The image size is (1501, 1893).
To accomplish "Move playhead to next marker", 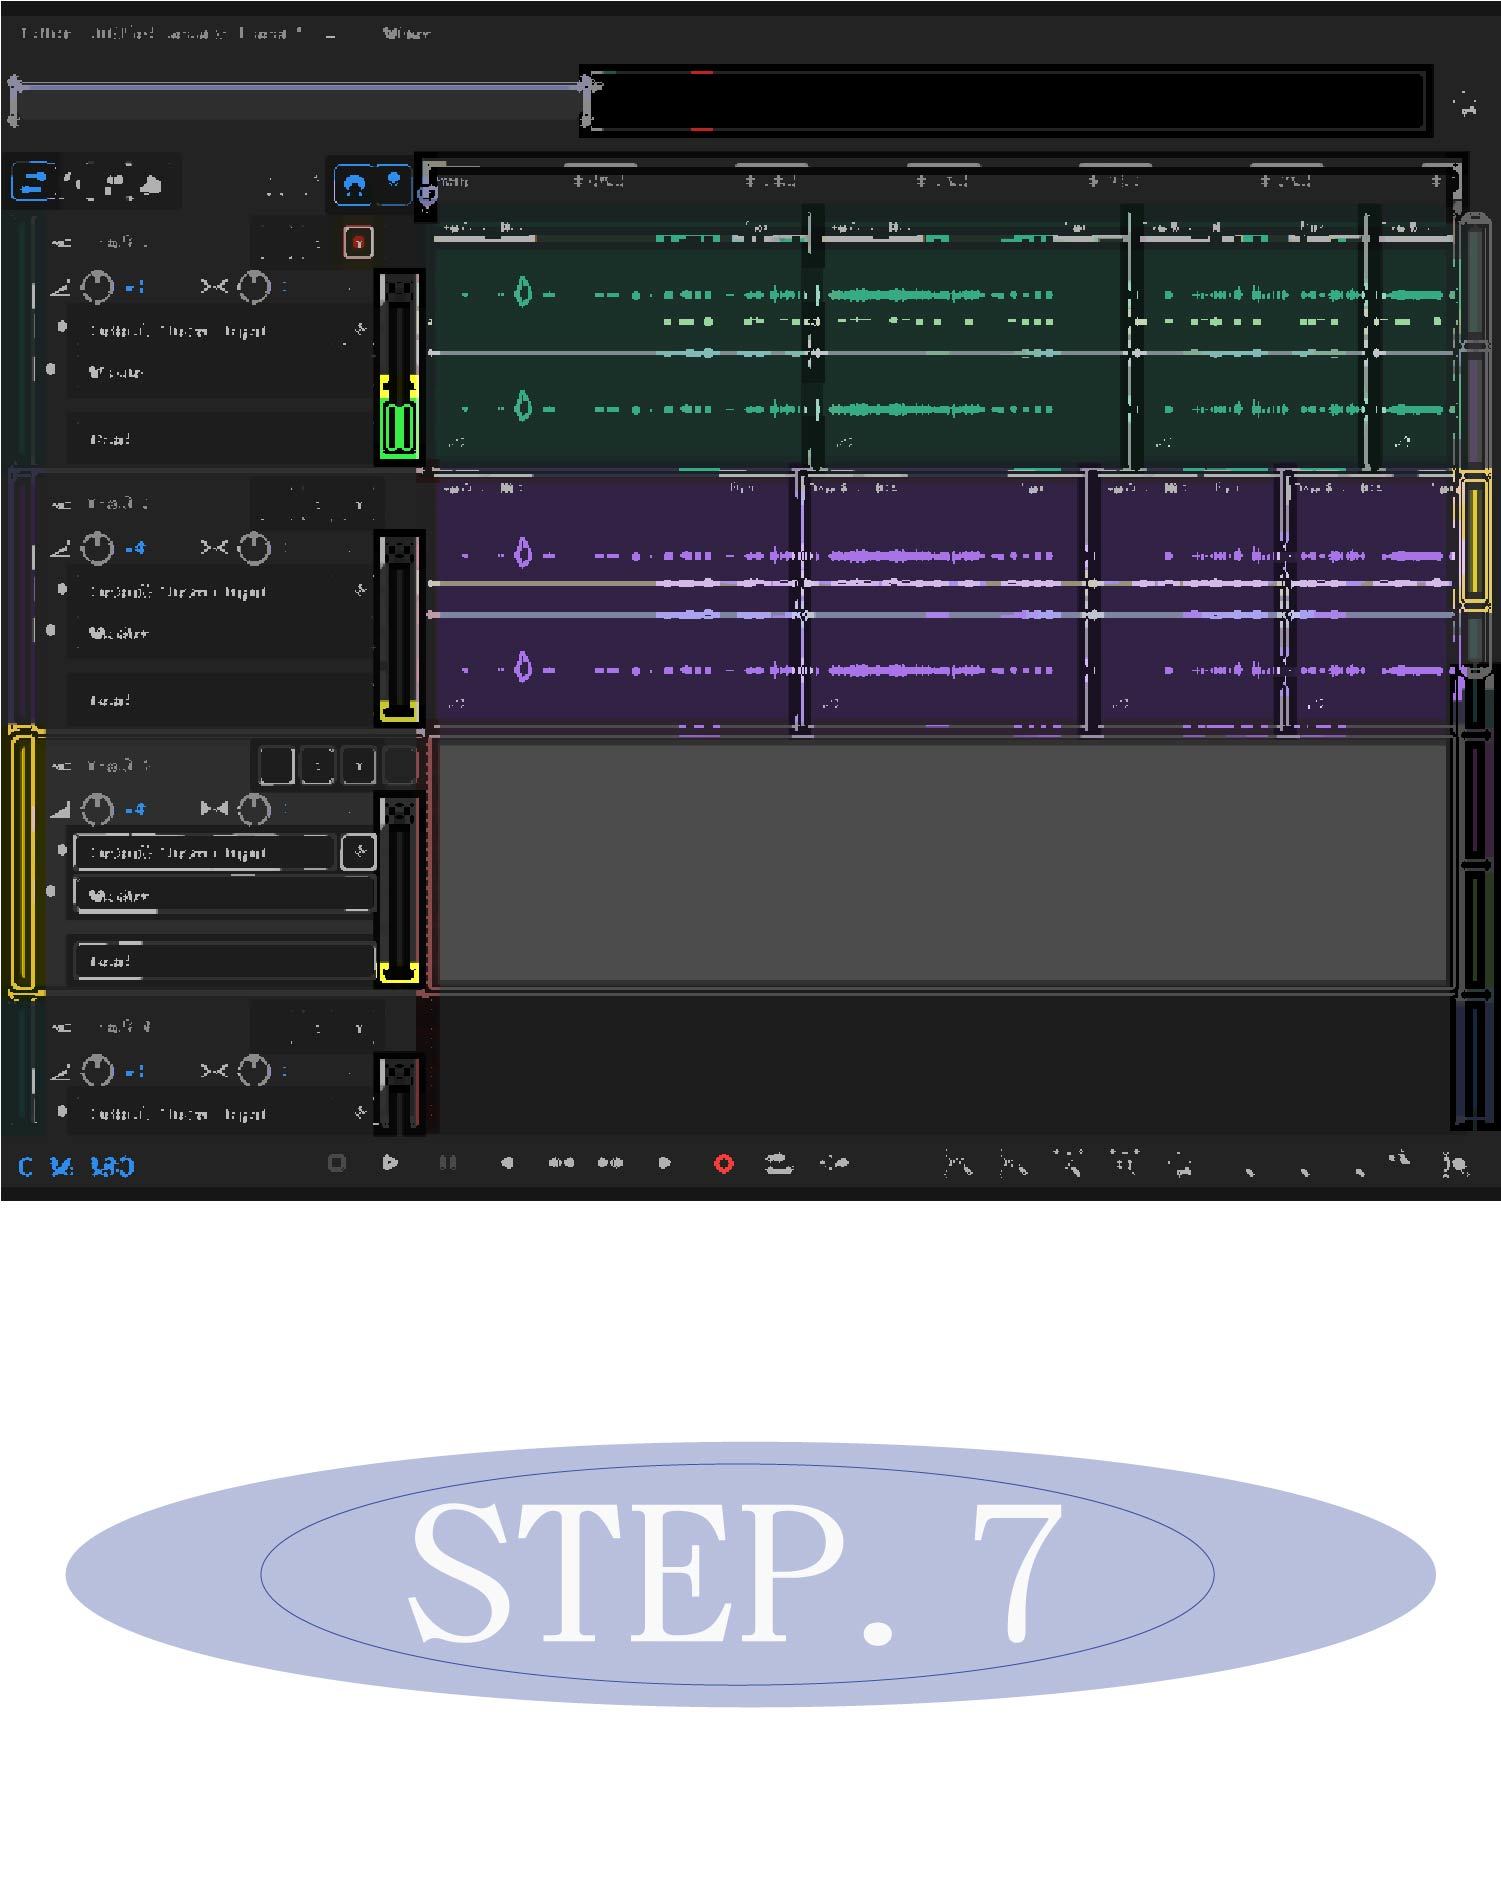I will click(x=665, y=1163).
